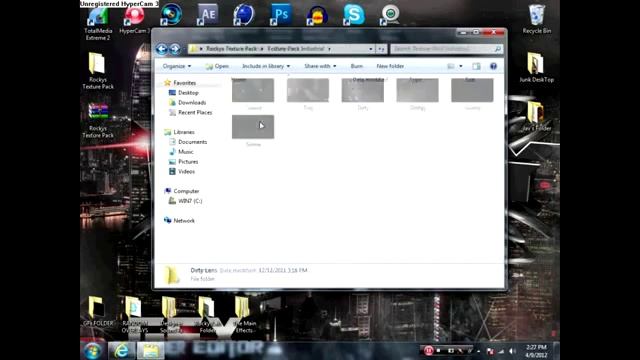Click the red HyperCam pause button in tray
Screen dimensions: 640x360
(428, 351)
